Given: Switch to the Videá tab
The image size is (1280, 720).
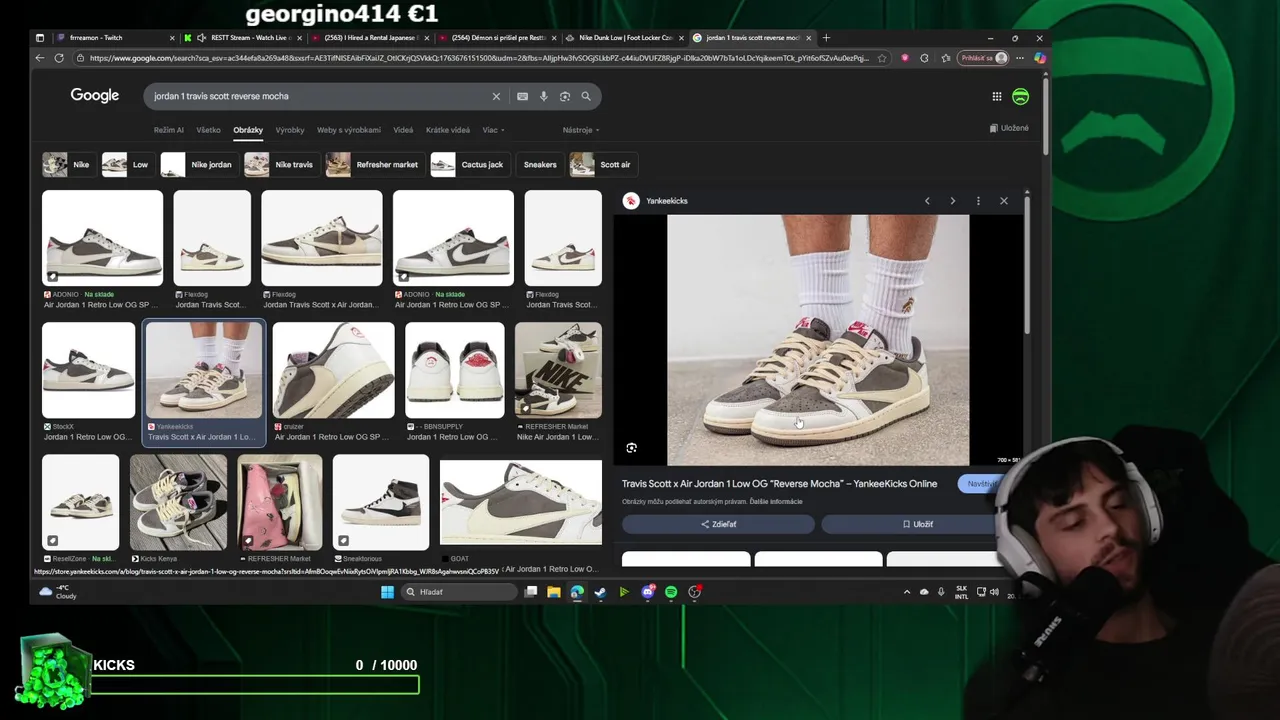Looking at the screenshot, I should (403, 130).
